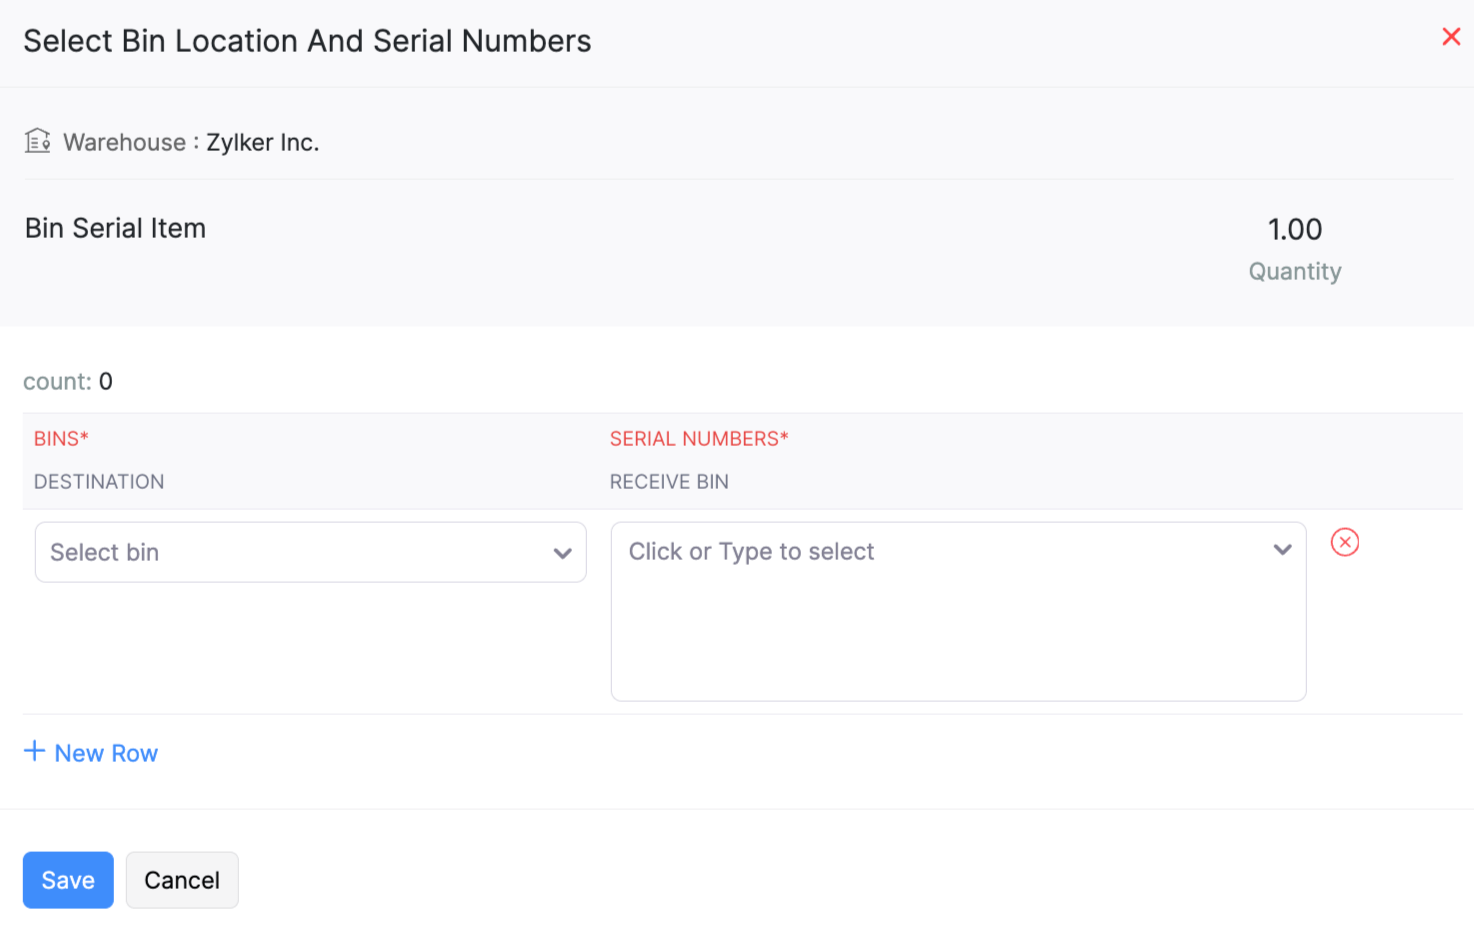Remove the row with the red circled X
Image resolution: width=1474 pixels, height=941 pixels.
click(x=1344, y=542)
